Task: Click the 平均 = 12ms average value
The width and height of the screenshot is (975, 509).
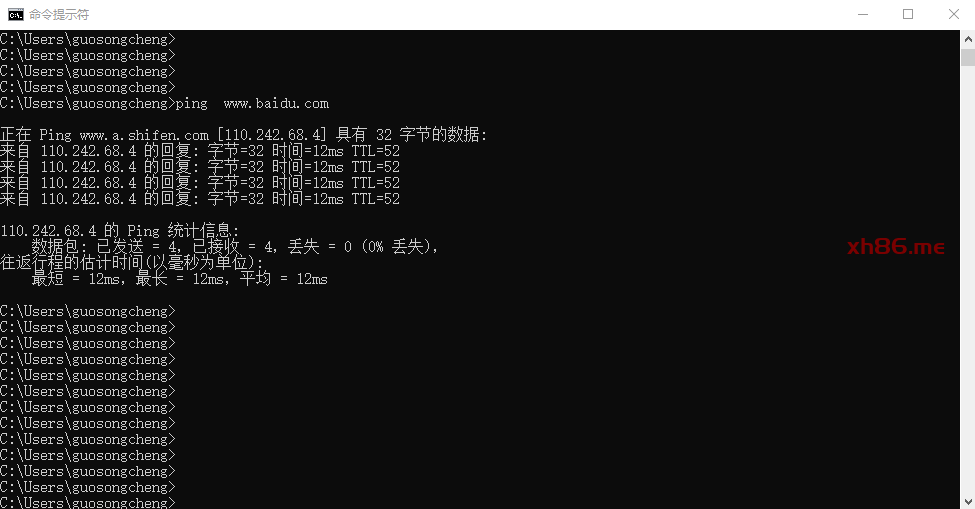Action: pyautogui.click(x=284, y=278)
